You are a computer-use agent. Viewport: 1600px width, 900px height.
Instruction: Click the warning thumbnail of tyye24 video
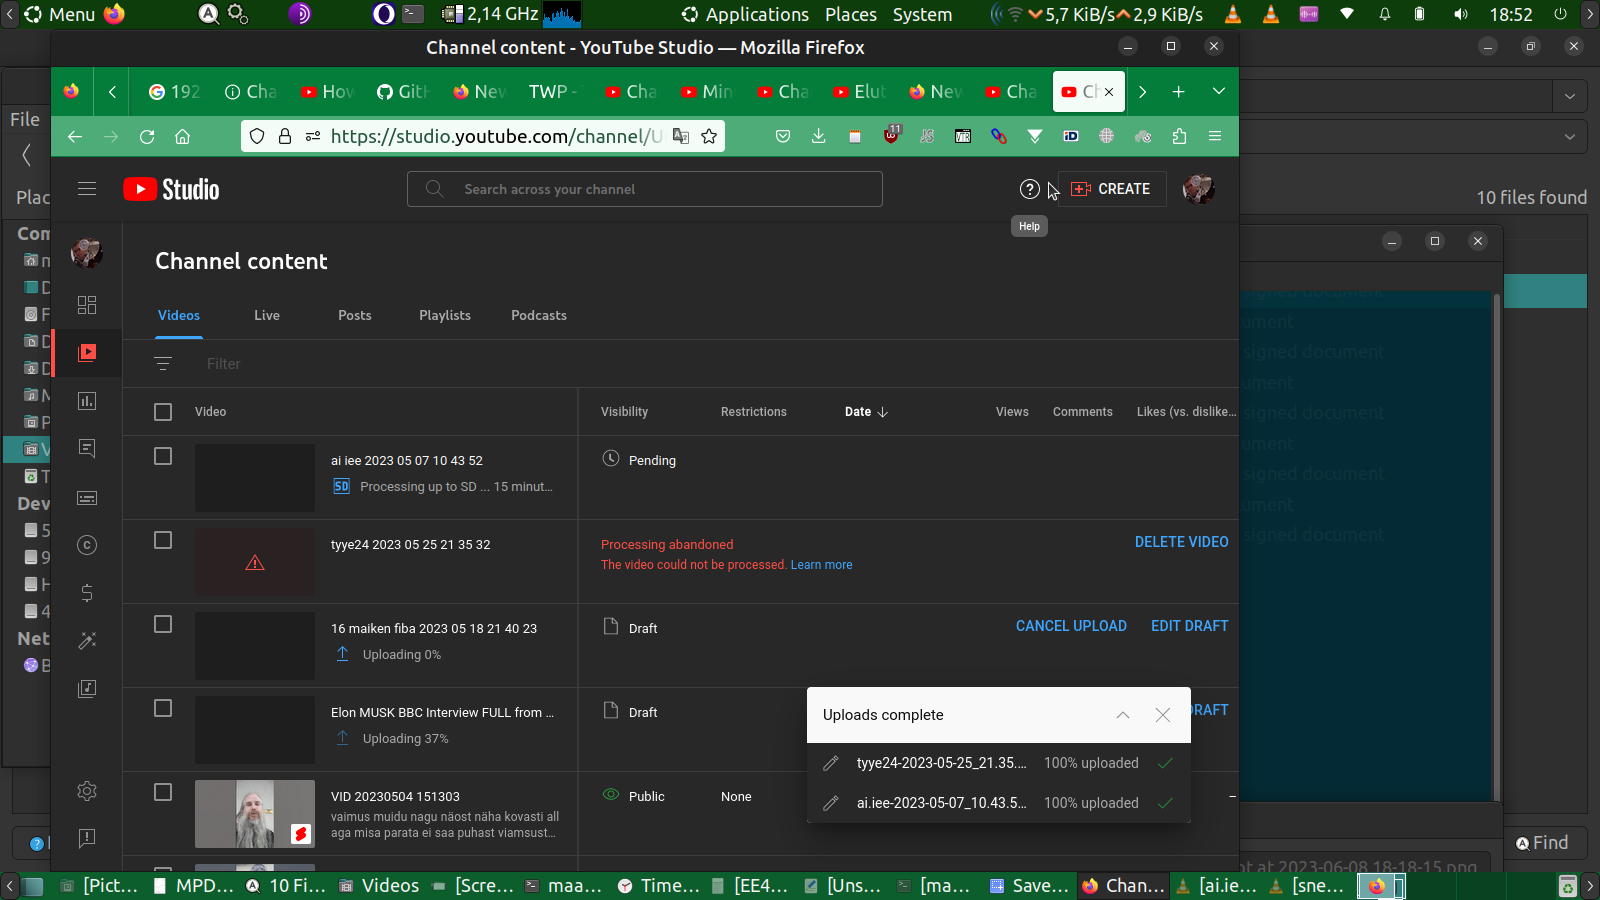tap(255, 562)
